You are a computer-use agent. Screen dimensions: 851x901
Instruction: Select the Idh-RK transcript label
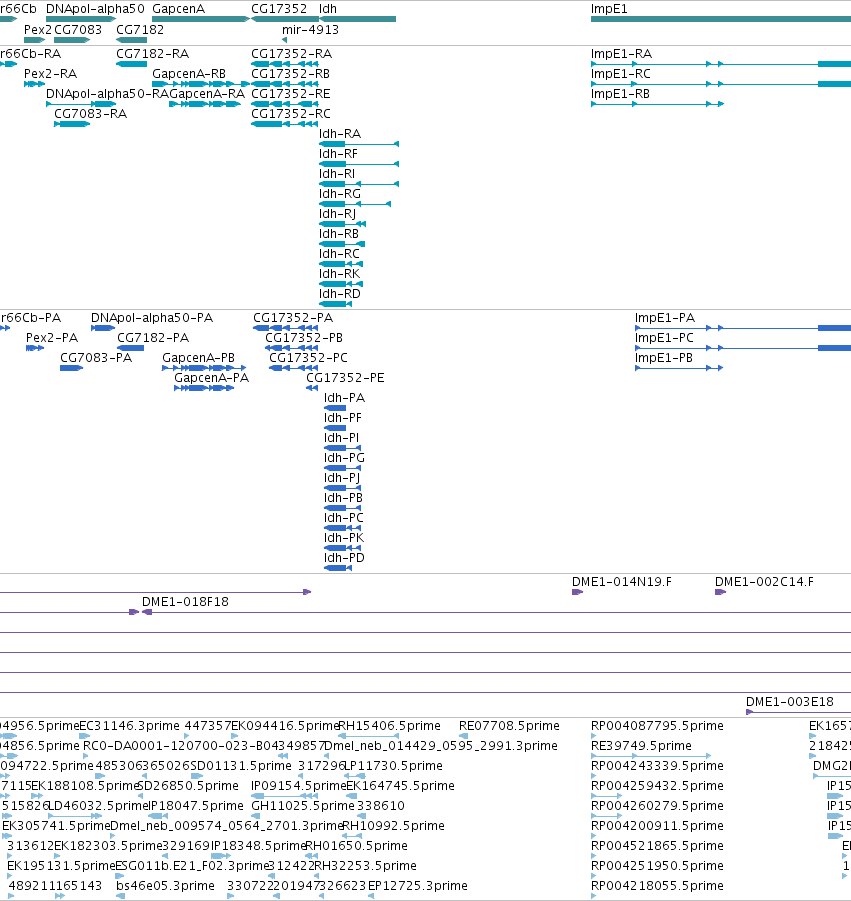coord(340,274)
